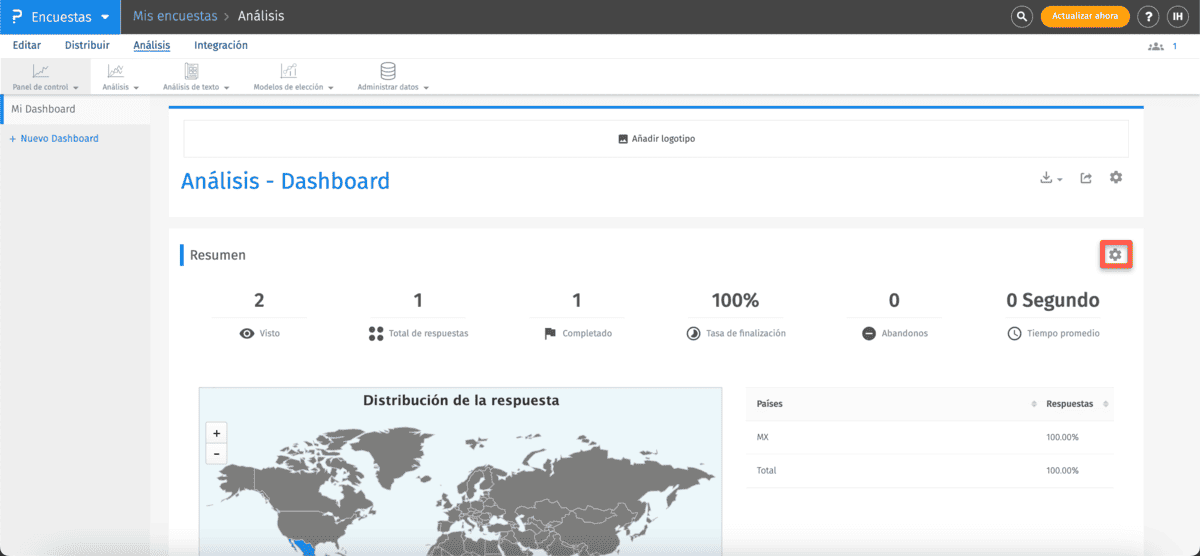Switch to the Editar tab
This screenshot has height=556, width=1200.
(27, 45)
